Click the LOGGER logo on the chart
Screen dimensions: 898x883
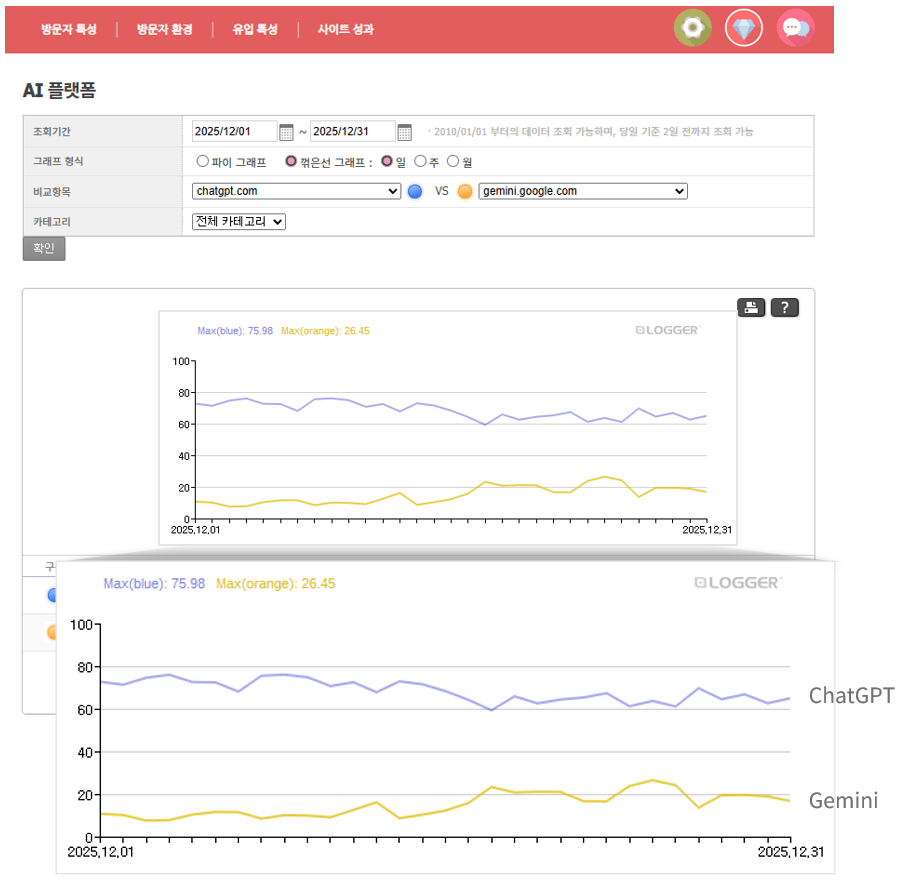[665, 328]
